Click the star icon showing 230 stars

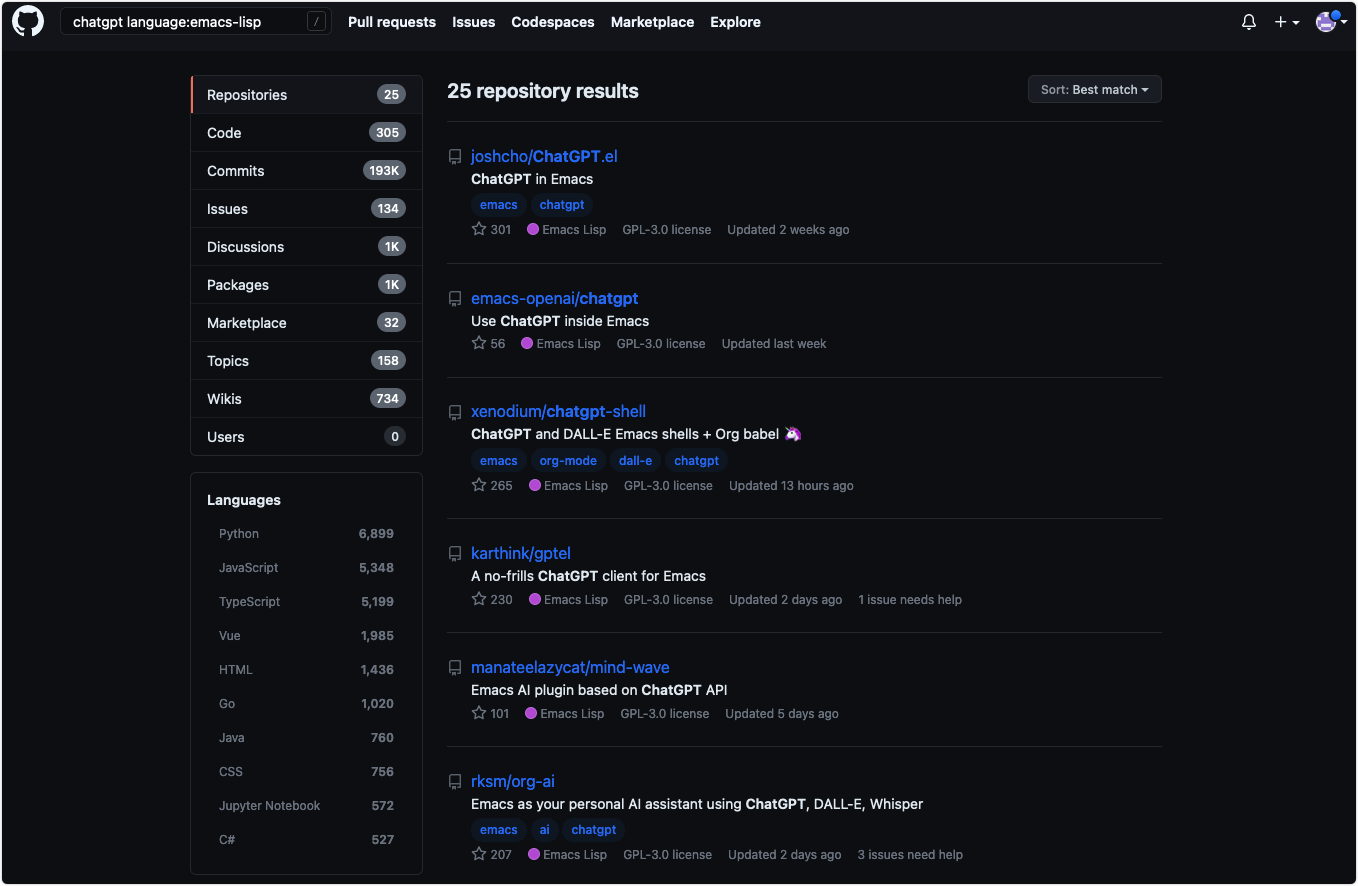pos(479,599)
